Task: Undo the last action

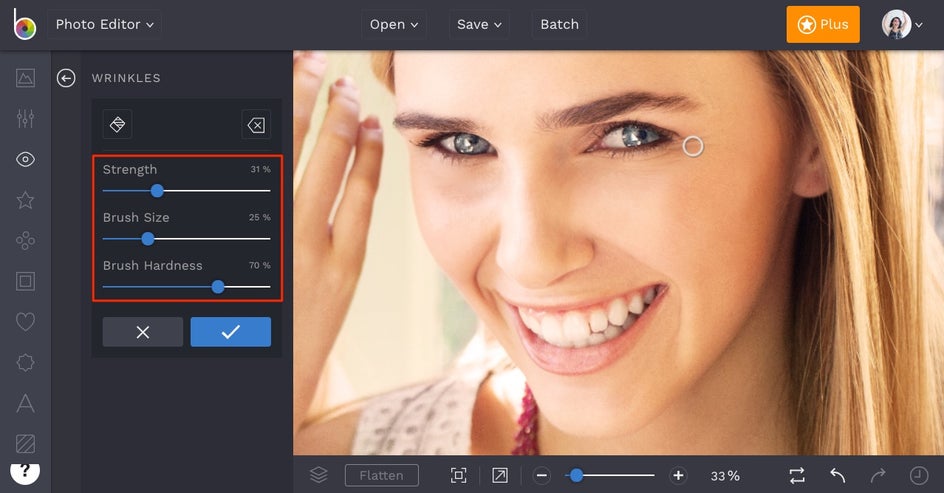Action: (x=837, y=476)
